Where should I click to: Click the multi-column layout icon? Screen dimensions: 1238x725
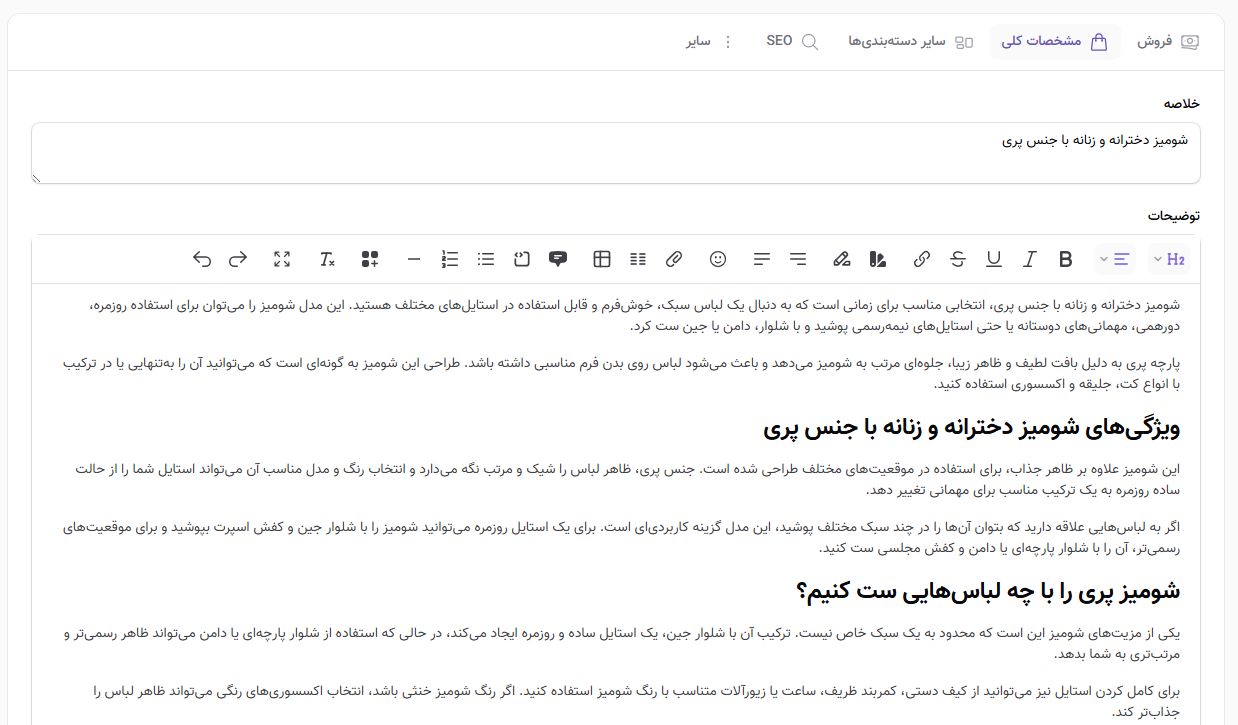tap(638, 259)
